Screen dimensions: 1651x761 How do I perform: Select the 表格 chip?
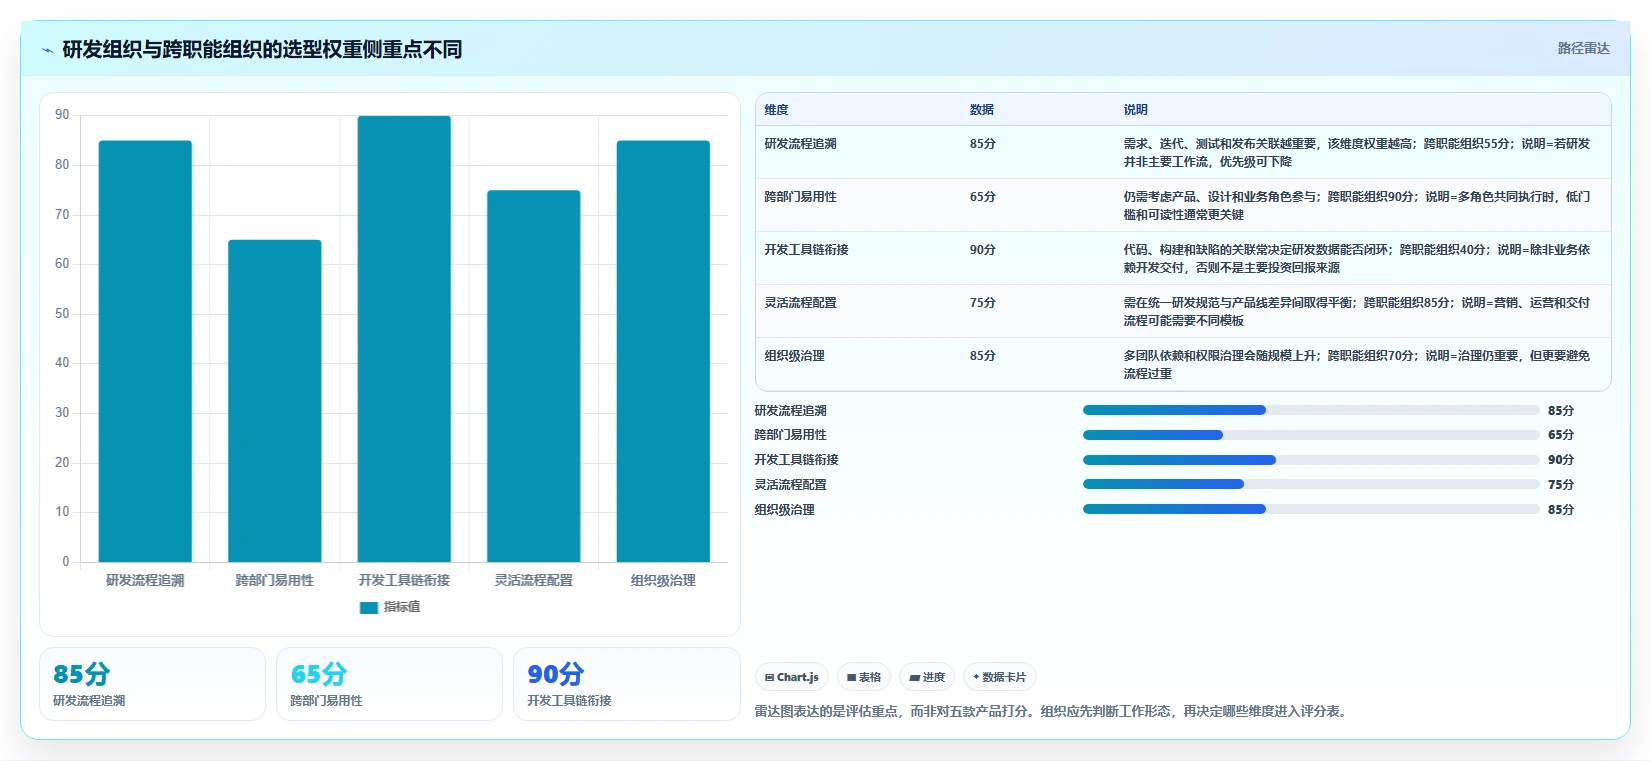(x=864, y=677)
